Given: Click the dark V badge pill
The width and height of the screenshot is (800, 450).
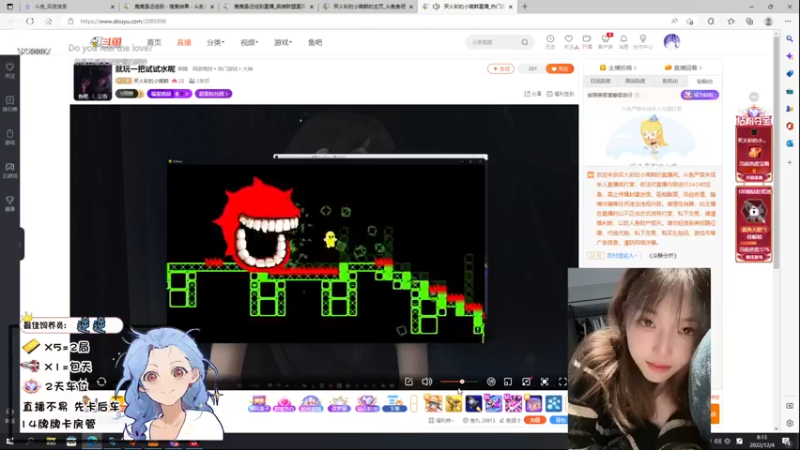Looking at the screenshot, I should 129,94.
